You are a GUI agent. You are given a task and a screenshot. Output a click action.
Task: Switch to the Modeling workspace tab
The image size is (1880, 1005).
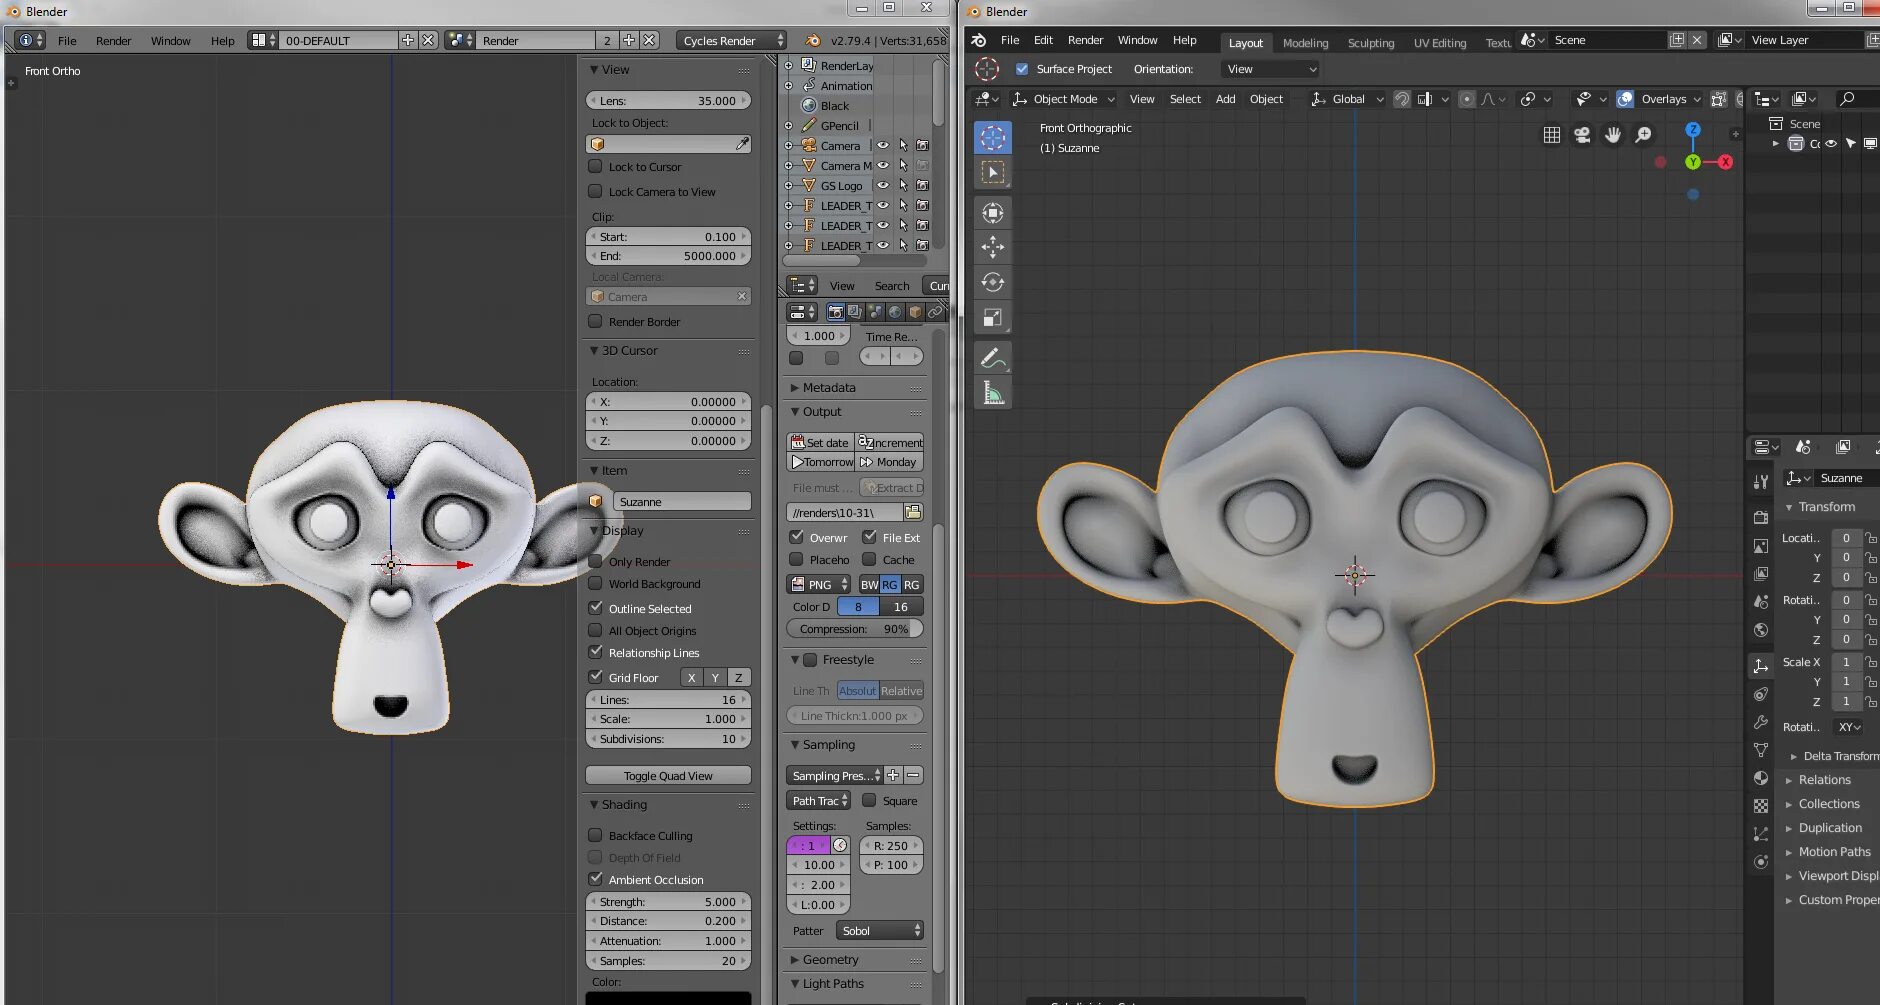point(1305,43)
